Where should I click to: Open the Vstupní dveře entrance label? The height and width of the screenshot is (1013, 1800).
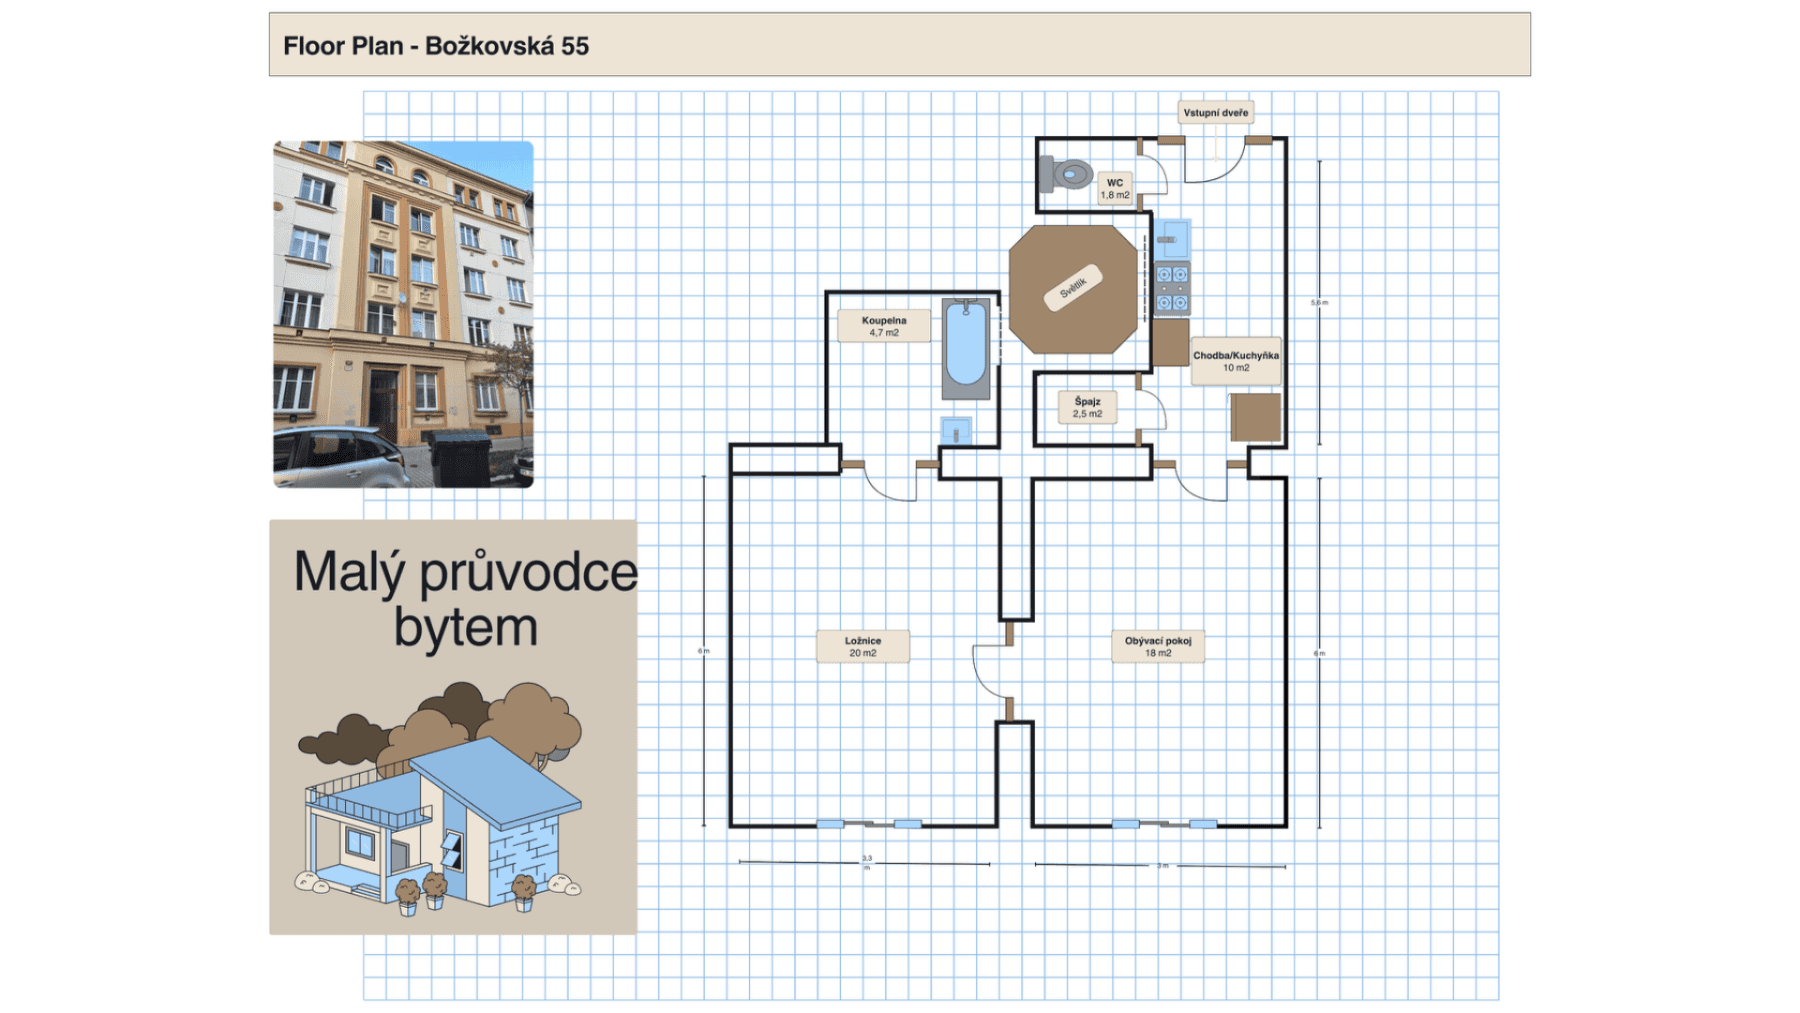[1217, 113]
